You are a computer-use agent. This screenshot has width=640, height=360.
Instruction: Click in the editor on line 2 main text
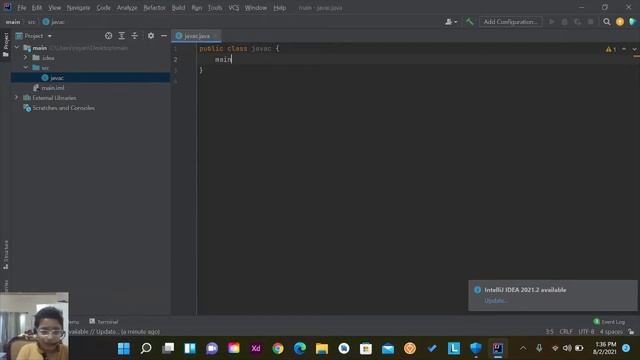(223, 60)
